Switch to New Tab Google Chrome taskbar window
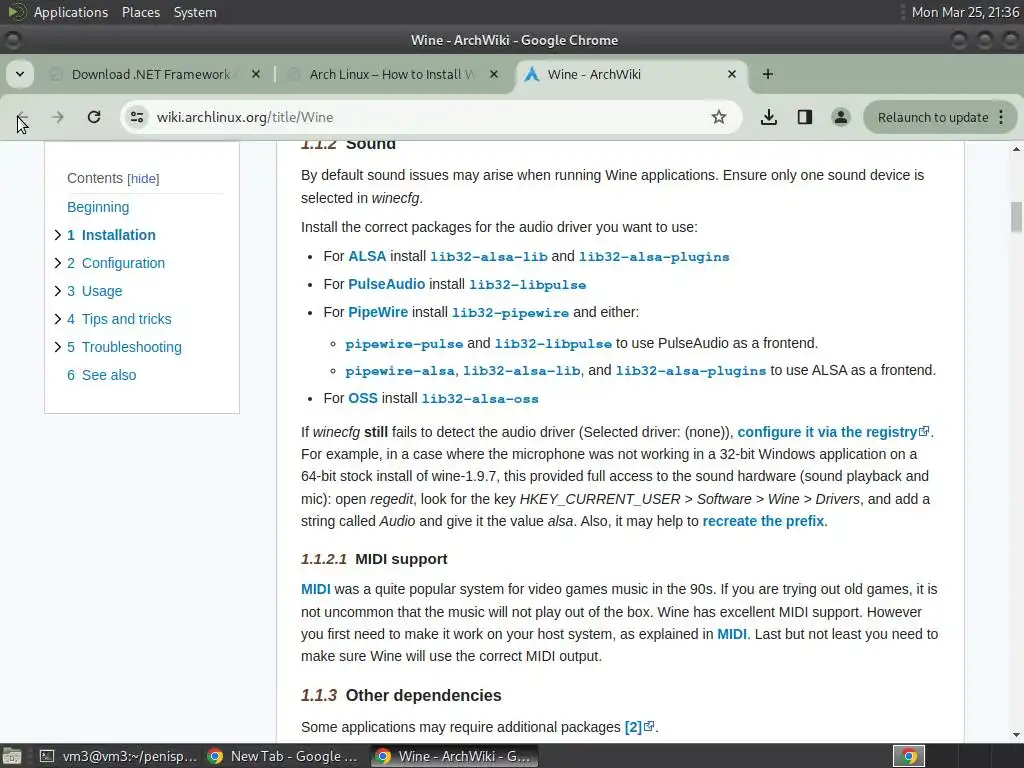The height and width of the screenshot is (768, 1024). point(283,756)
